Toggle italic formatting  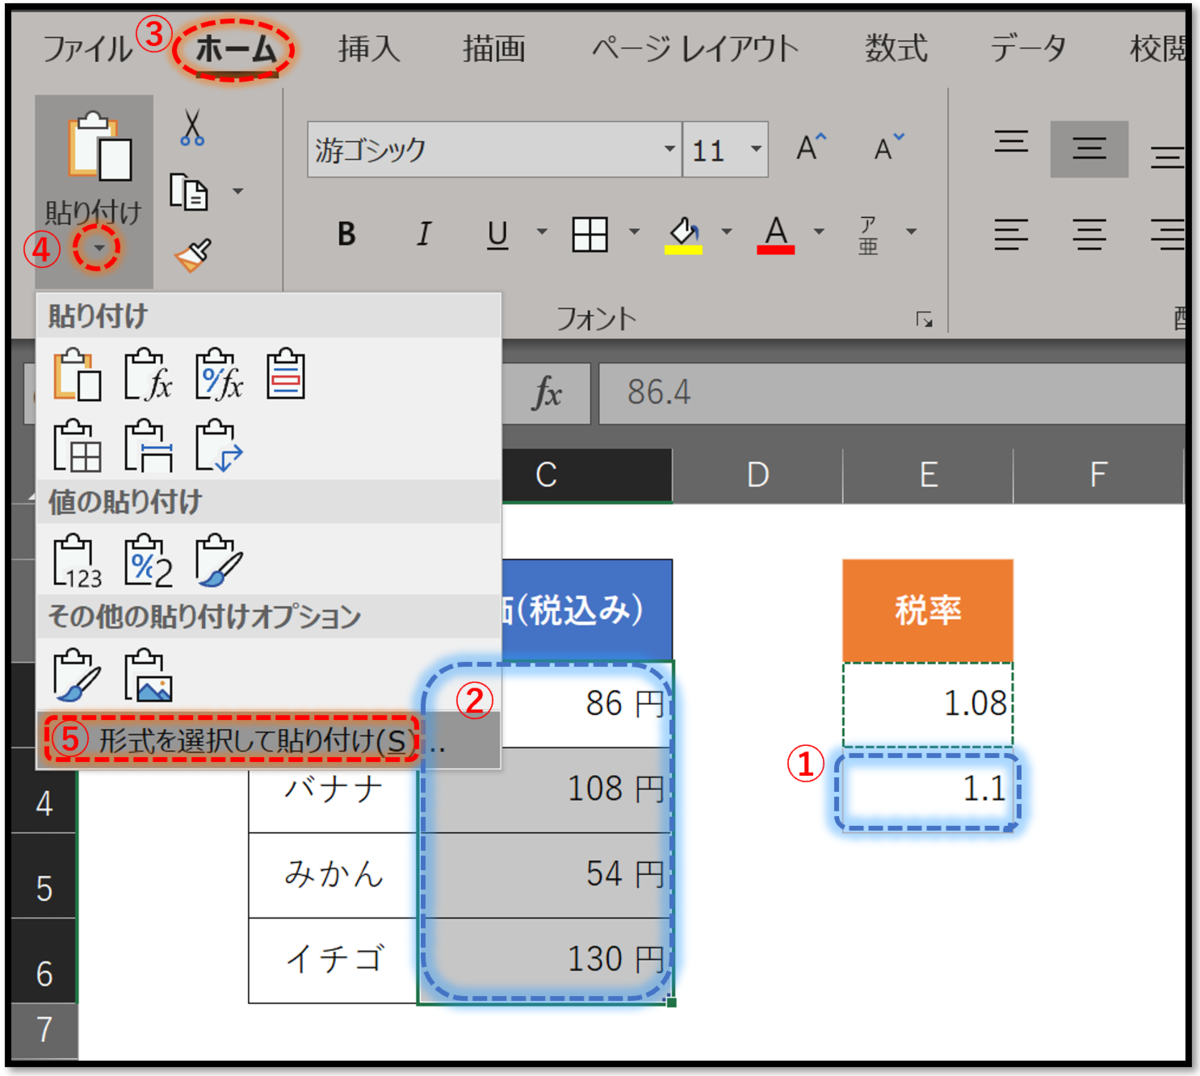(x=423, y=235)
